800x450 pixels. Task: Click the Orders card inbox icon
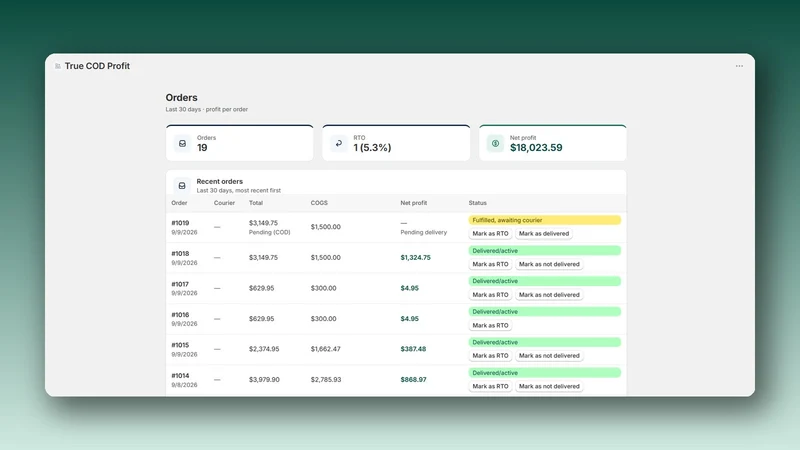(182, 143)
